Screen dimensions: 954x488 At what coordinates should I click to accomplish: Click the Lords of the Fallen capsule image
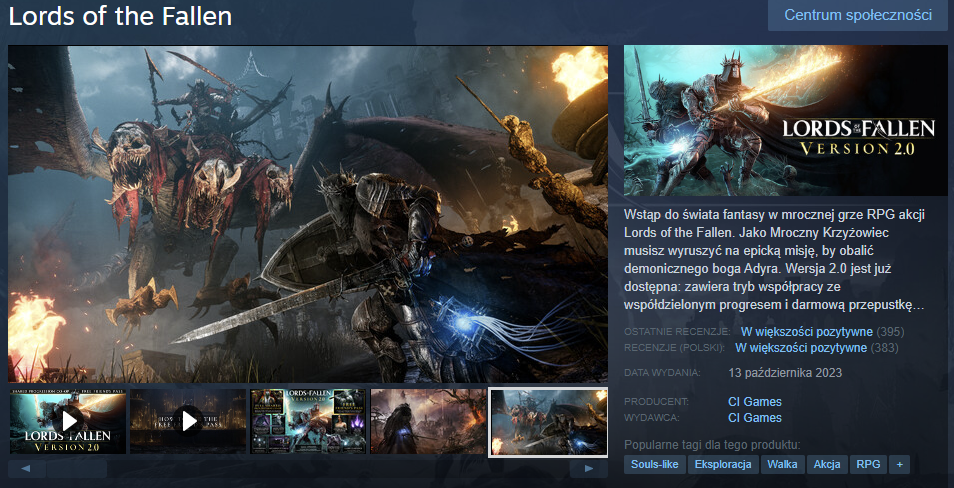785,120
